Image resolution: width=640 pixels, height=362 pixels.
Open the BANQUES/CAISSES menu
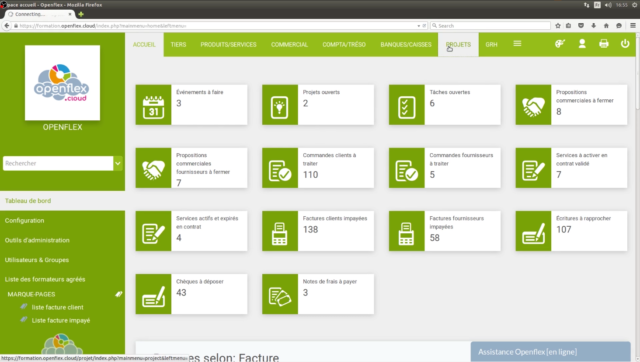pyautogui.click(x=406, y=44)
